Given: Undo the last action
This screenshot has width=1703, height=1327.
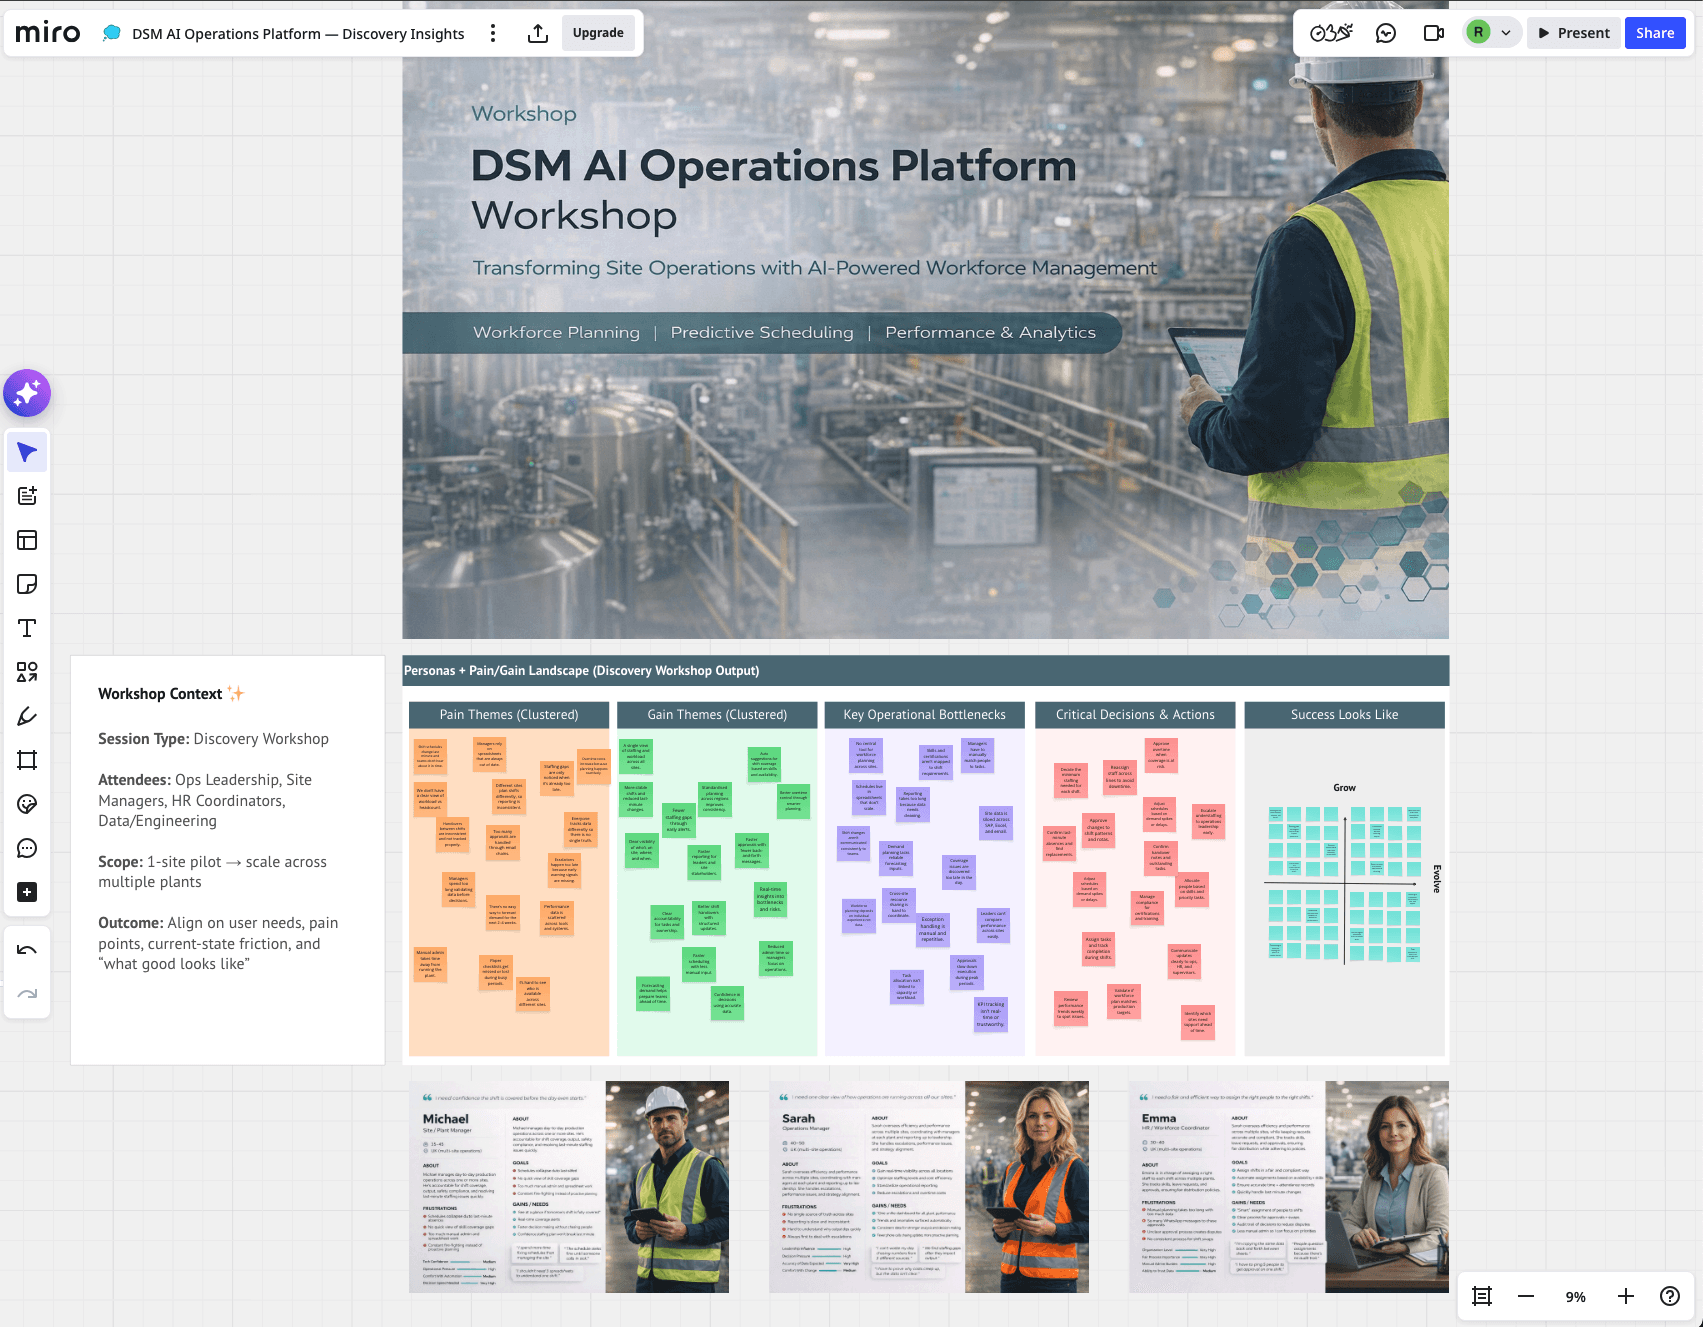Looking at the screenshot, I should point(27,950).
